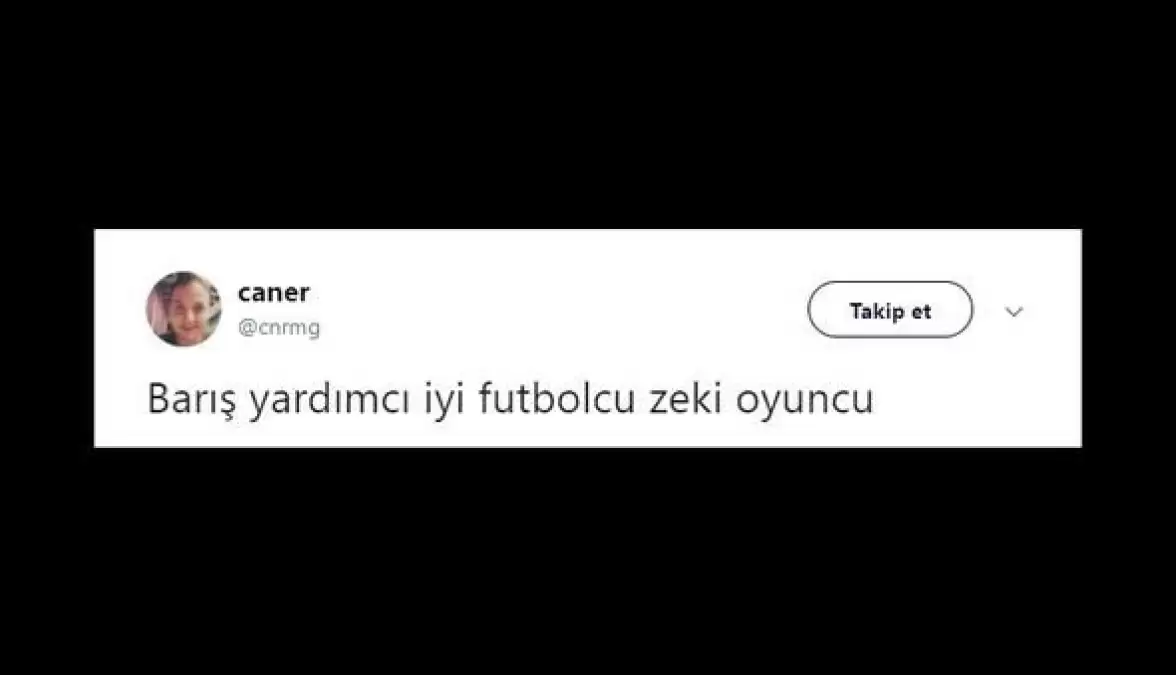Screen dimensions: 1176x675
Task: Click blank tweet card area right of oyuncu
Action: click(975, 399)
